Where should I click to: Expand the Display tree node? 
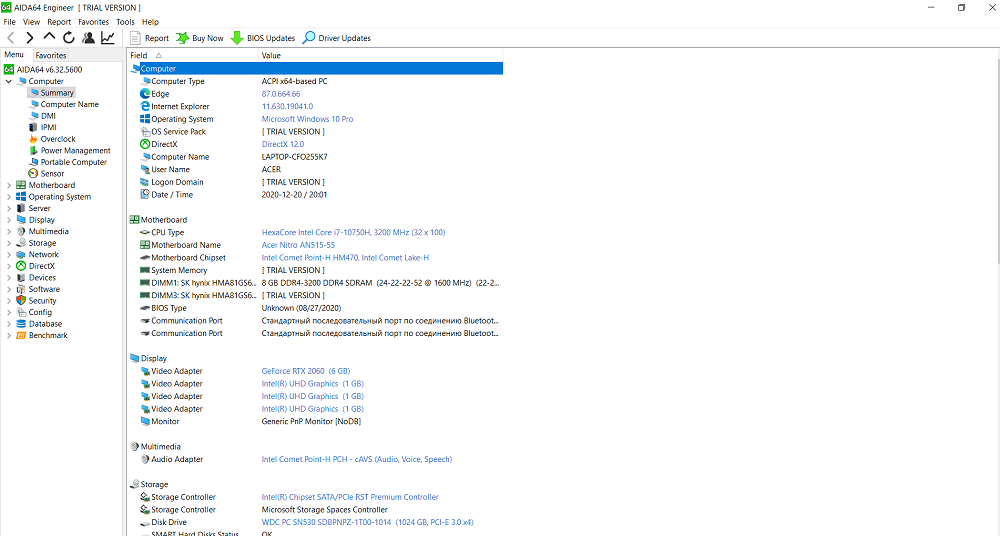point(9,220)
